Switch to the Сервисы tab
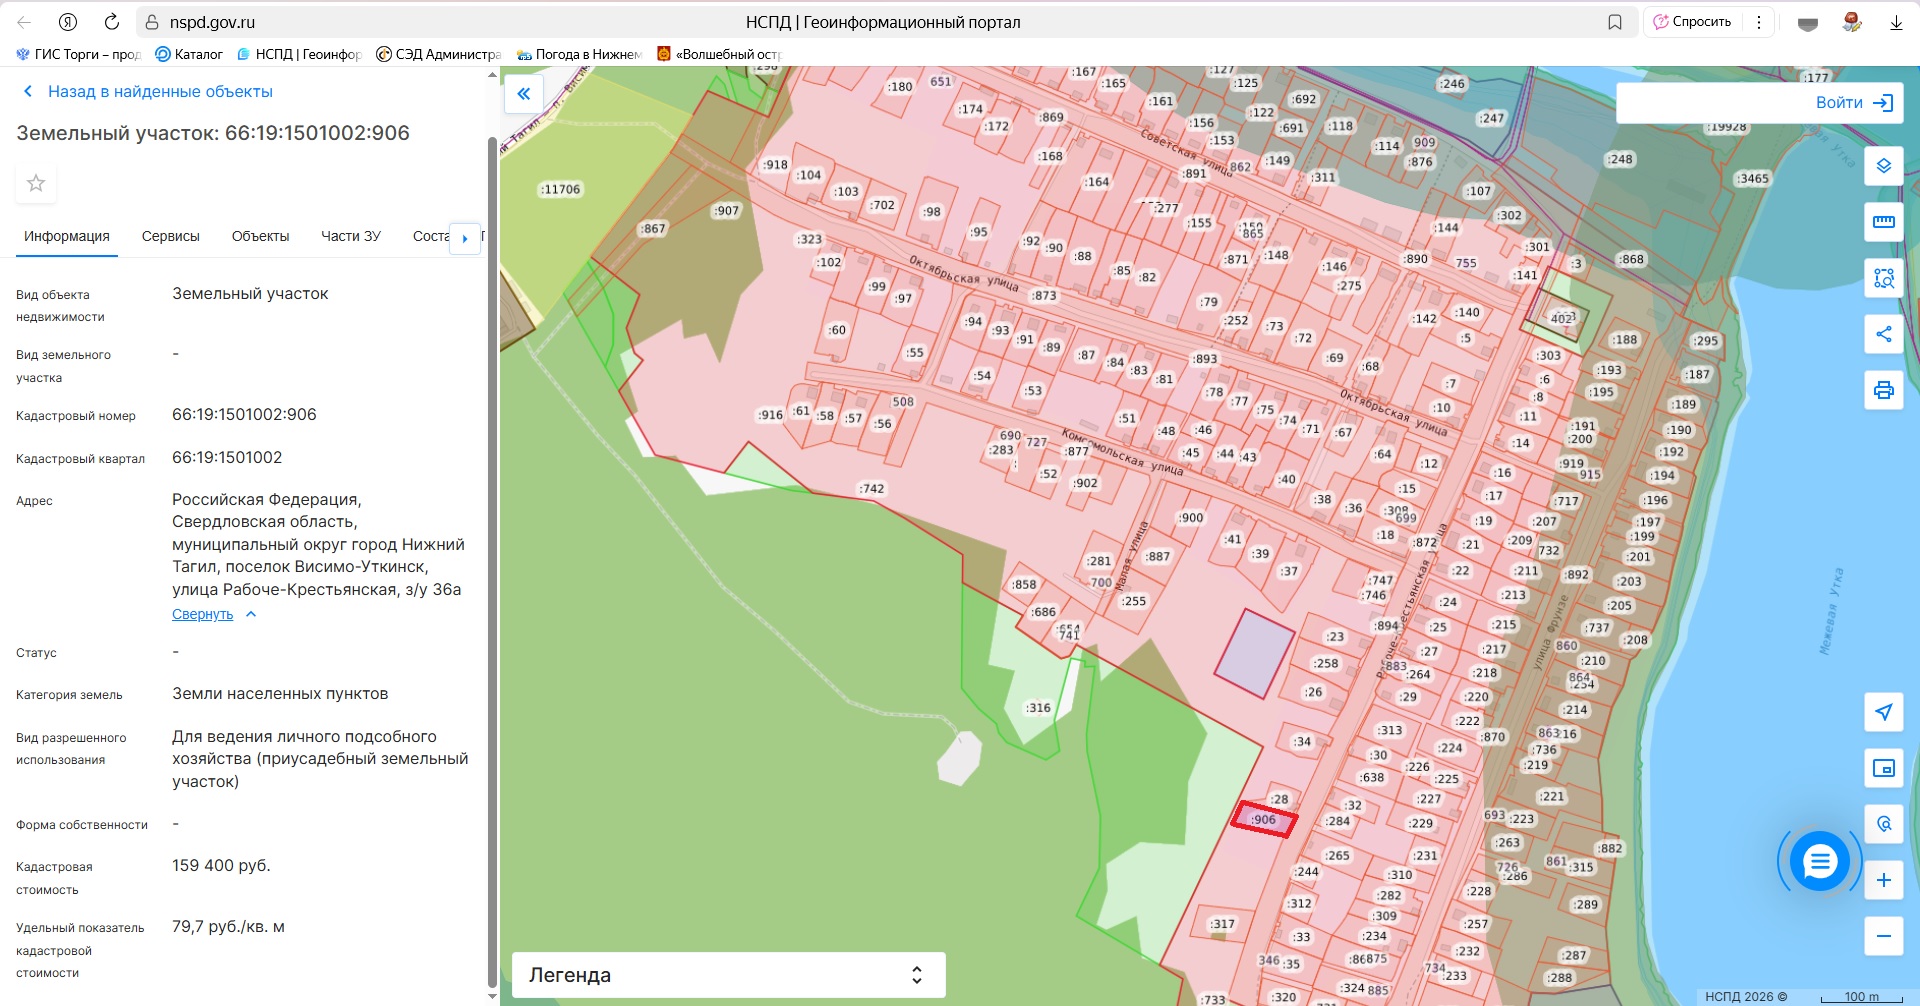Image resolution: width=1920 pixels, height=1006 pixels. point(170,236)
